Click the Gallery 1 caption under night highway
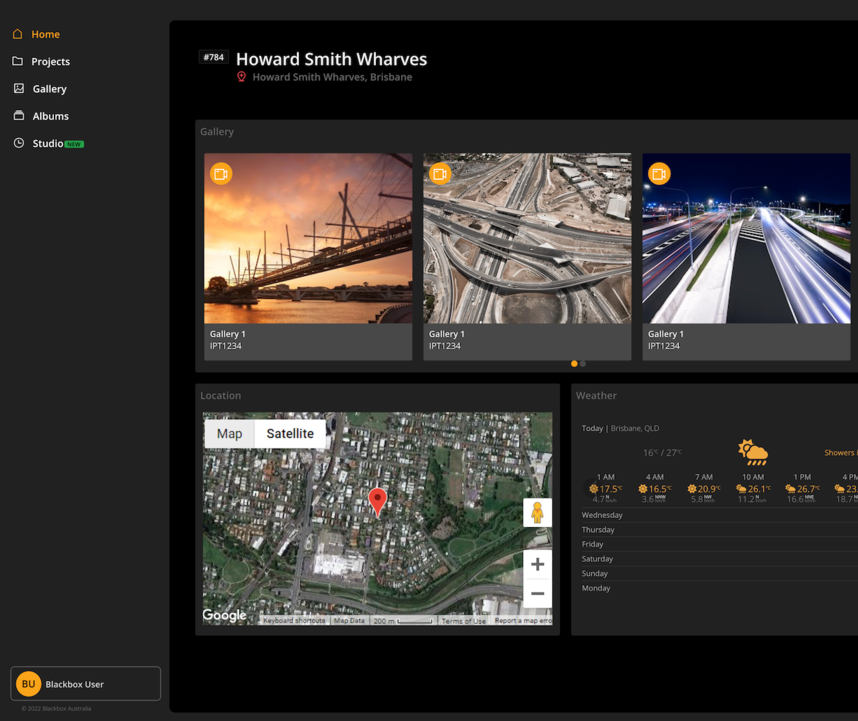Screen dimensions: 858x721 666,334
